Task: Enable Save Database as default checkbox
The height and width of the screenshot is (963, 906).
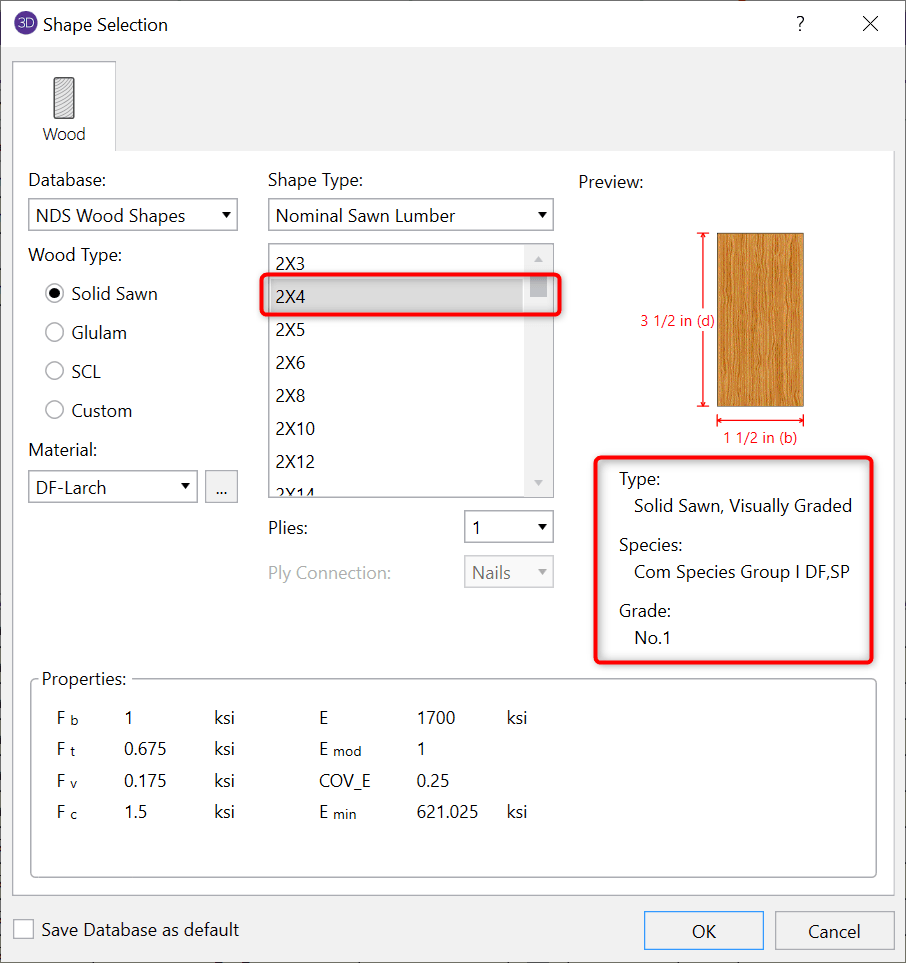Action: point(23,930)
